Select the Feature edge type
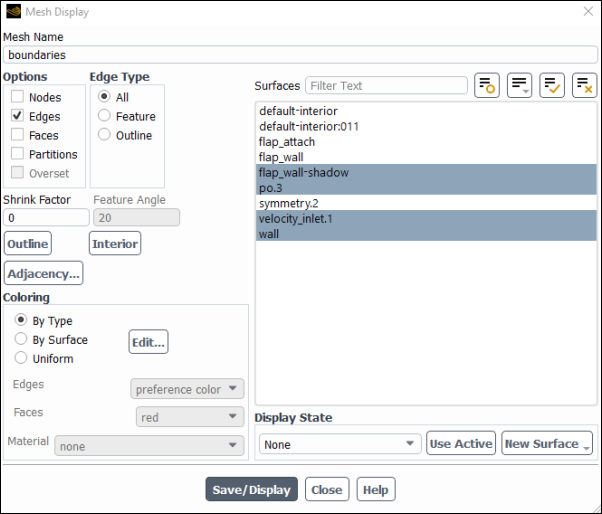This screenshot has width=602, height=514. coord(104,116)
